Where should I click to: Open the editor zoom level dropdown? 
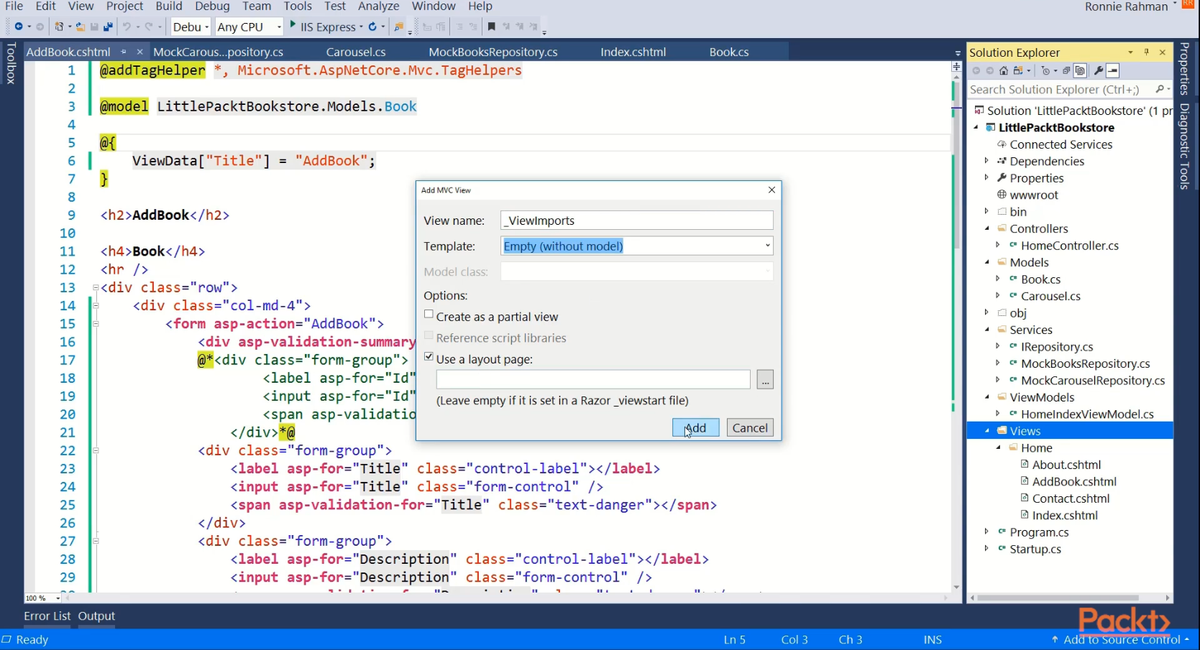pos(56,598)
